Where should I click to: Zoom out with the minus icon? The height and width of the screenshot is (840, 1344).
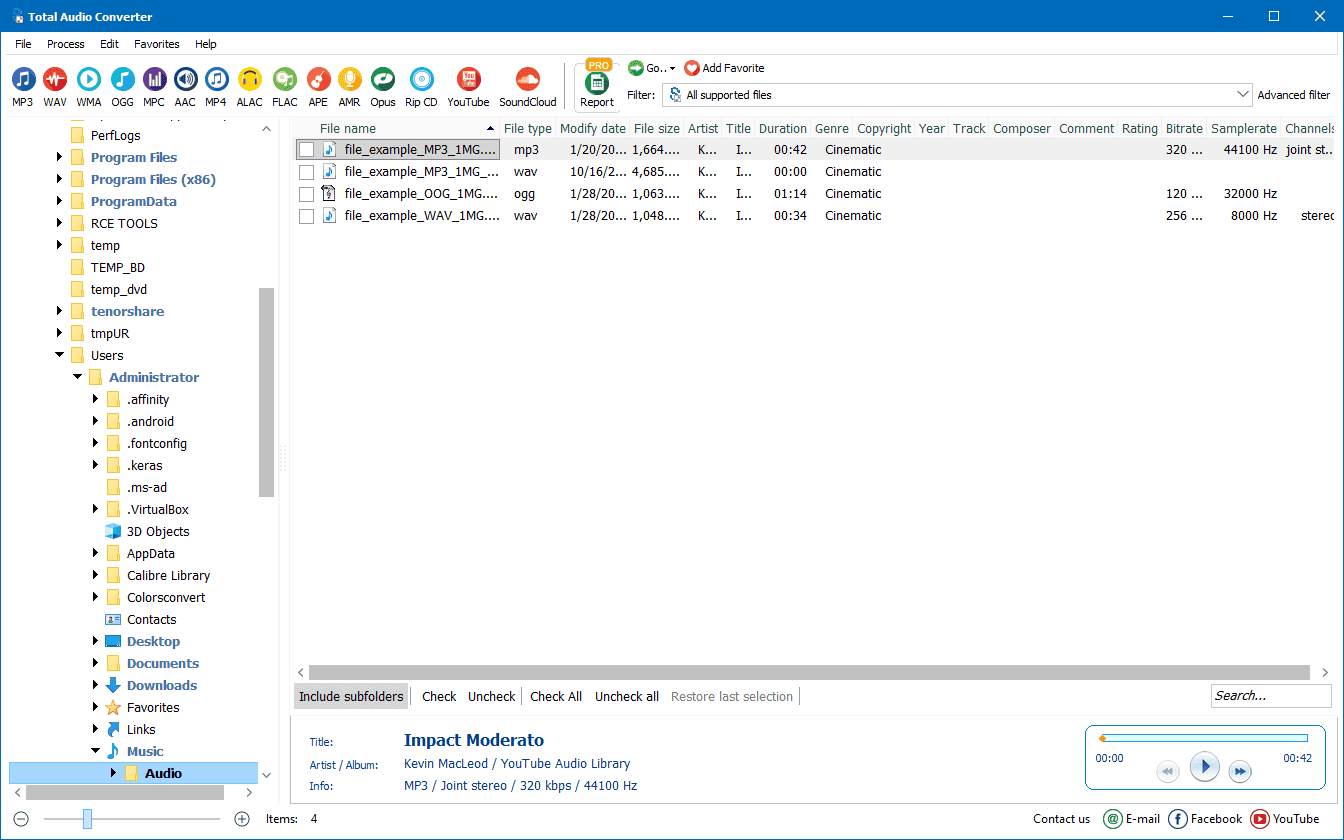21,819
